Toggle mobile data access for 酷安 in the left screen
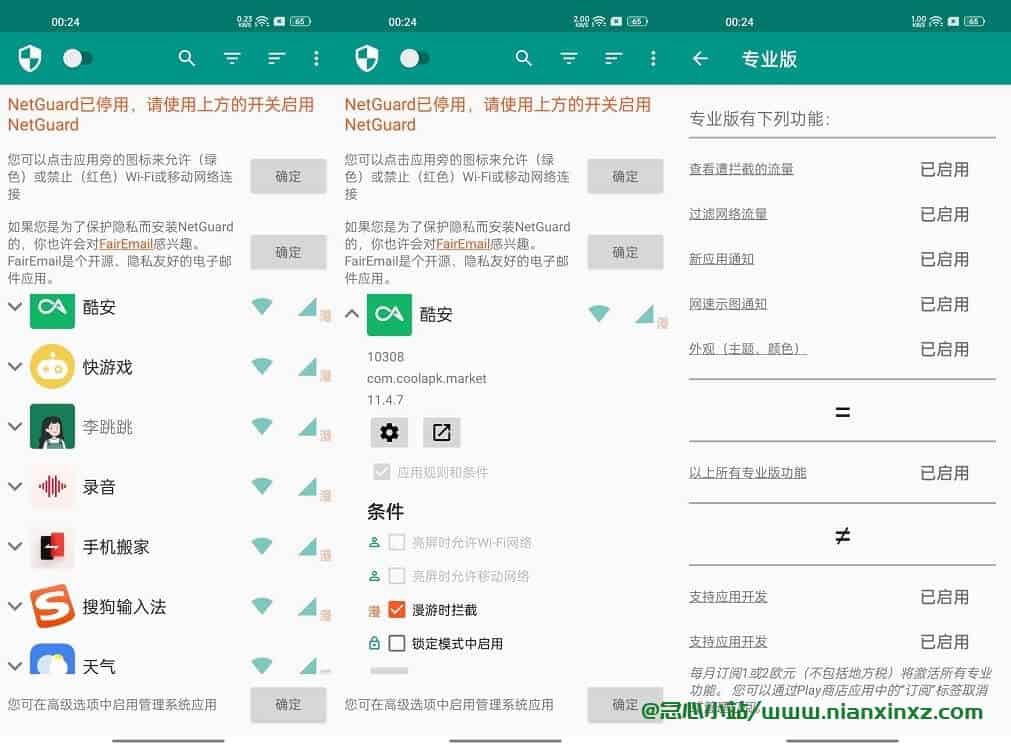 pos(308,307)
